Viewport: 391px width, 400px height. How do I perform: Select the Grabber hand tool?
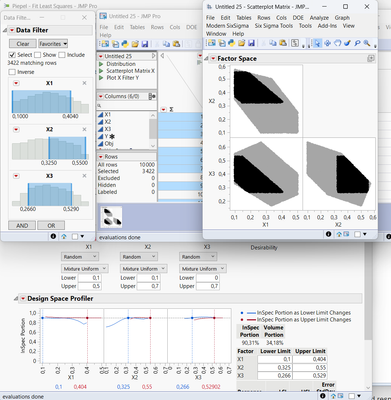point(337,43)
